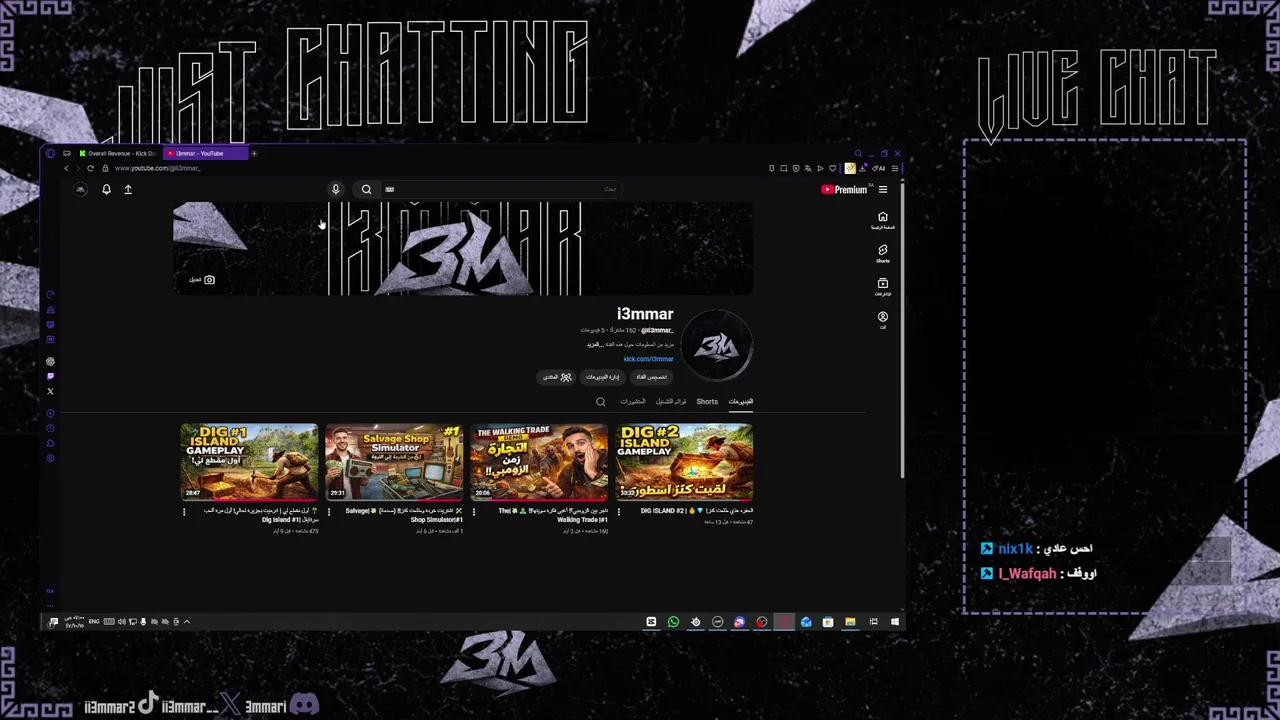Click the tray volume speaker icon
The width and height of the screenshot is (1280, 720).
122,622
